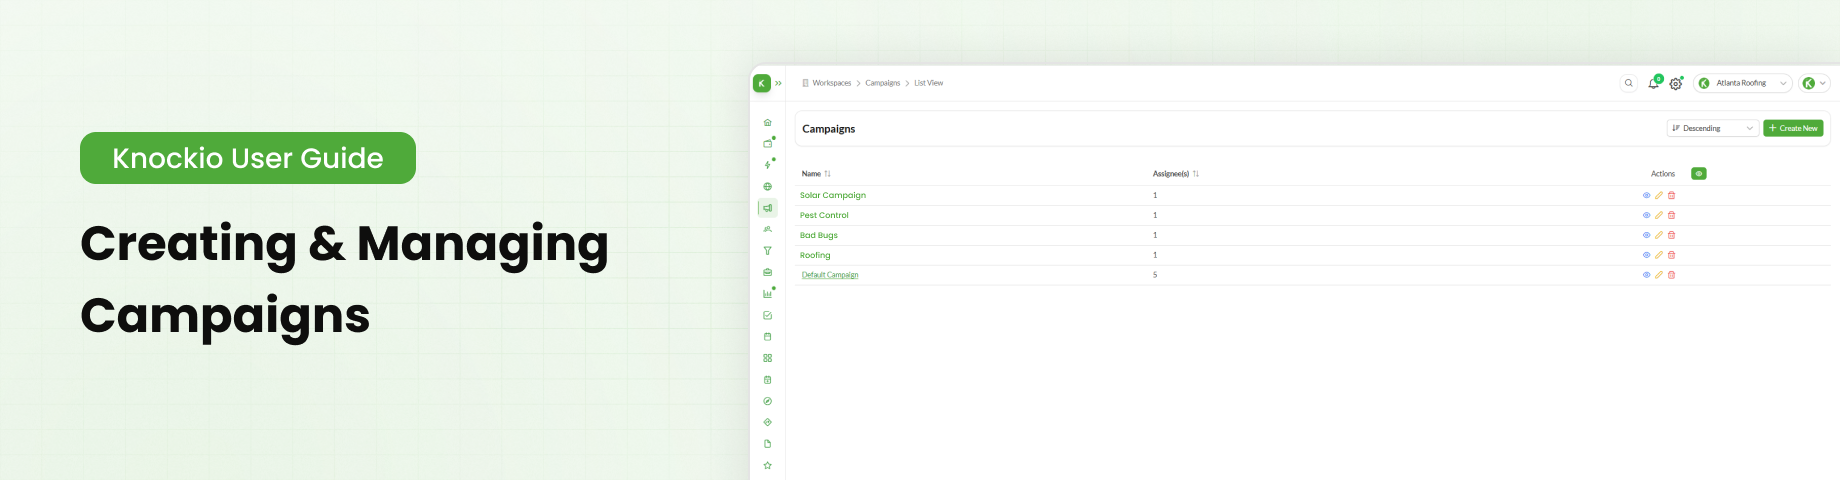Image resolution: width=1840 pixels, height=480 pixels.
Task: Open the funnel filter sidebar icon
Action: [767, 251]
